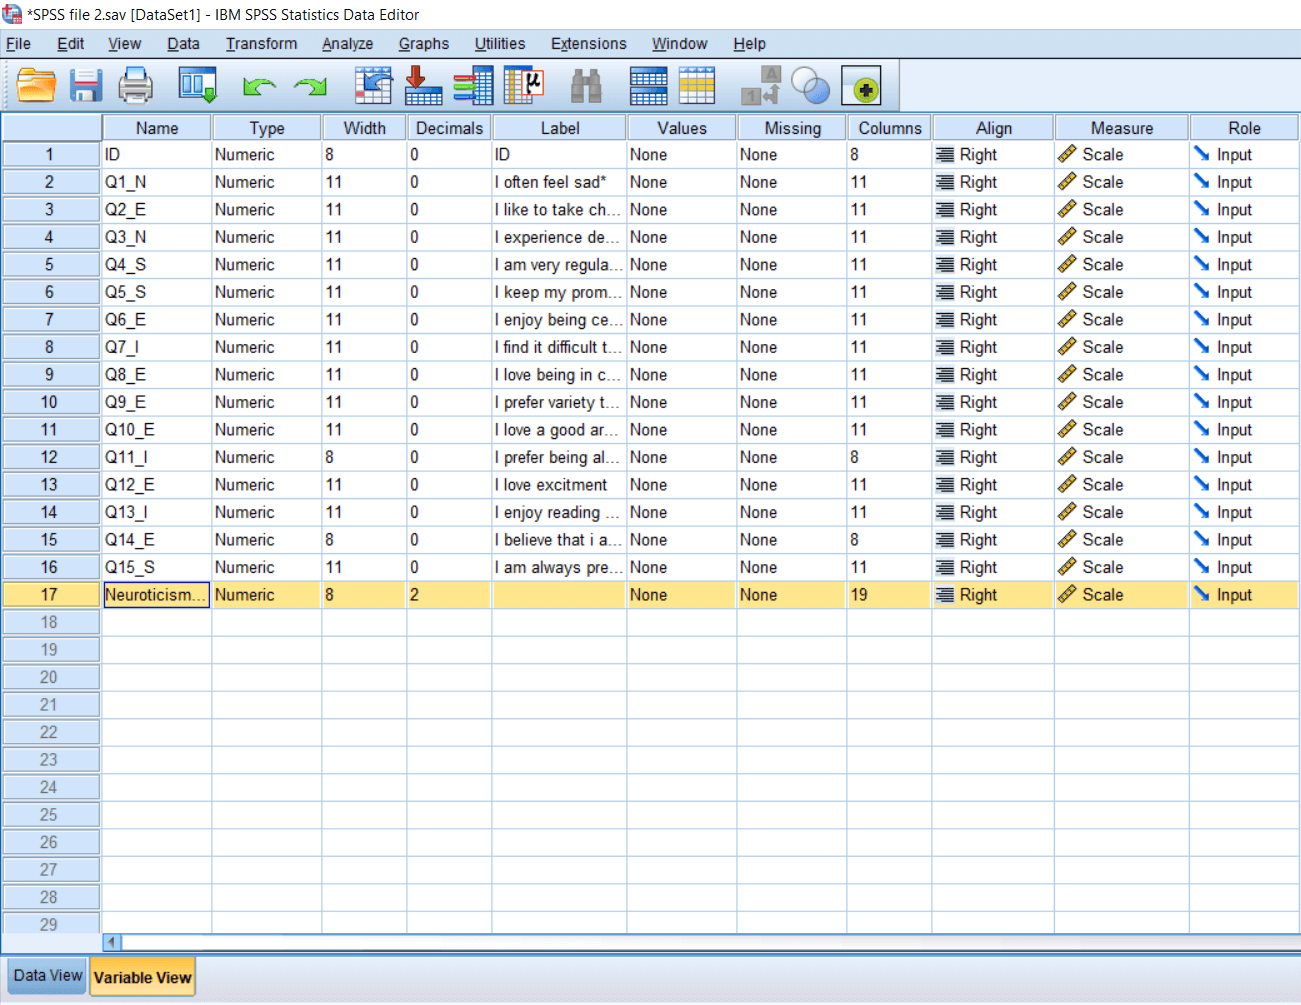Image resolution: width=1301 pixels, height=1005 pixels.
Task: Open Measure dropdown cell for Neuroticism row
Action: coord(1120,595)
